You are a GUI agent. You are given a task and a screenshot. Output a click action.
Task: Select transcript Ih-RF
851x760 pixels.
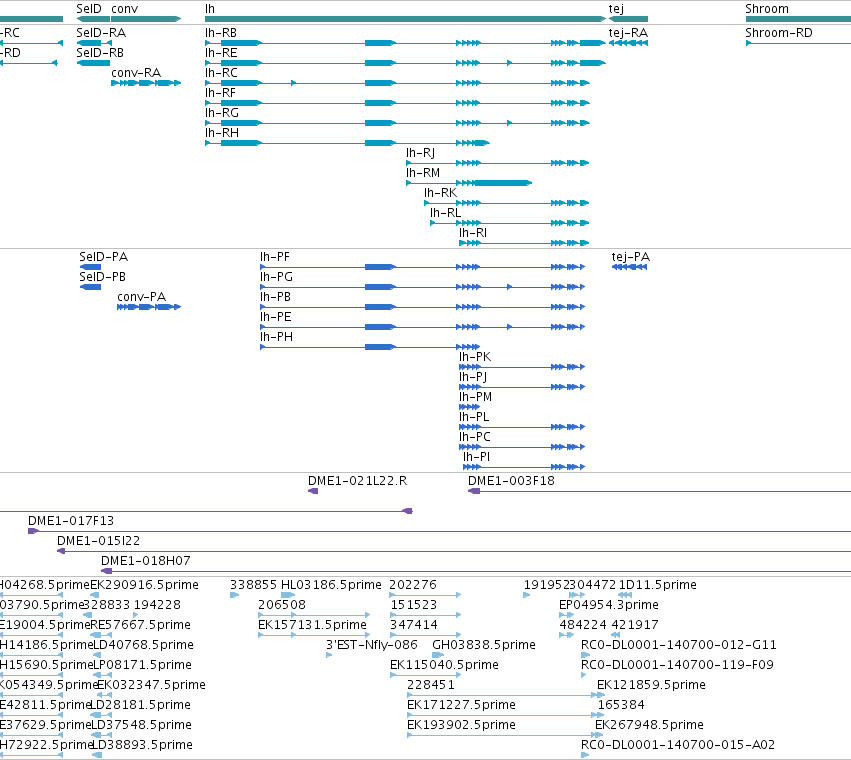tap(397, 103)
